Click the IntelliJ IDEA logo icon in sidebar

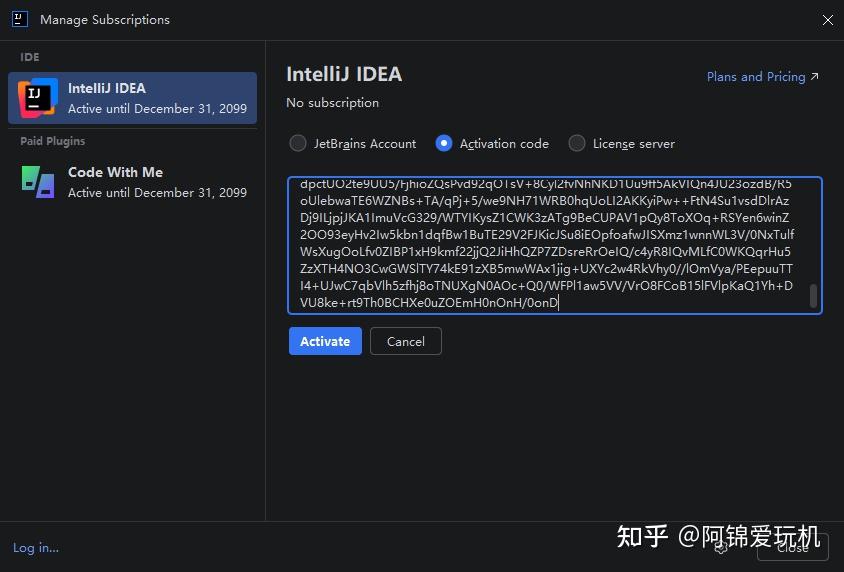click(x=38, y=98)
